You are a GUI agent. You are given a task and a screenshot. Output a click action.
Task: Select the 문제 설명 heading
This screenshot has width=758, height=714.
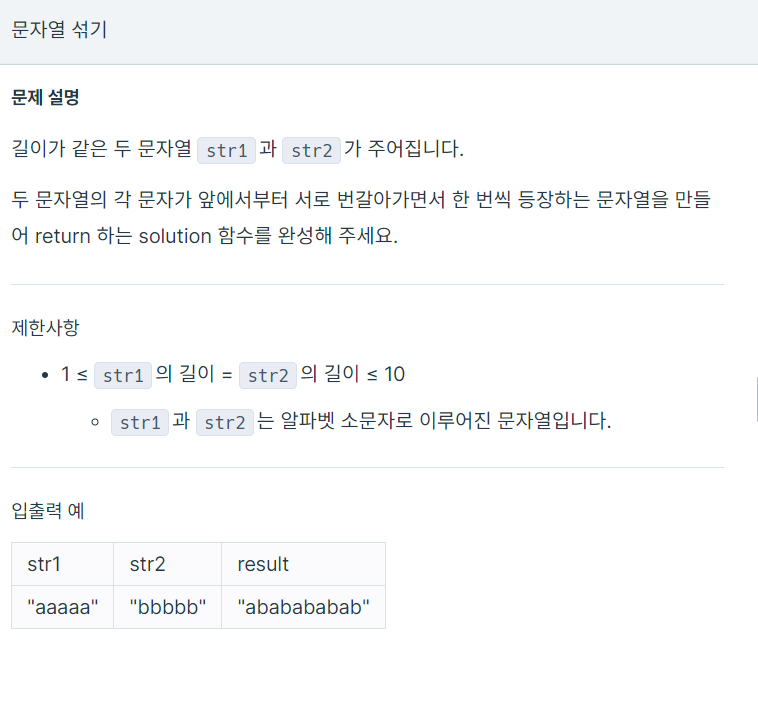[45, 97]
